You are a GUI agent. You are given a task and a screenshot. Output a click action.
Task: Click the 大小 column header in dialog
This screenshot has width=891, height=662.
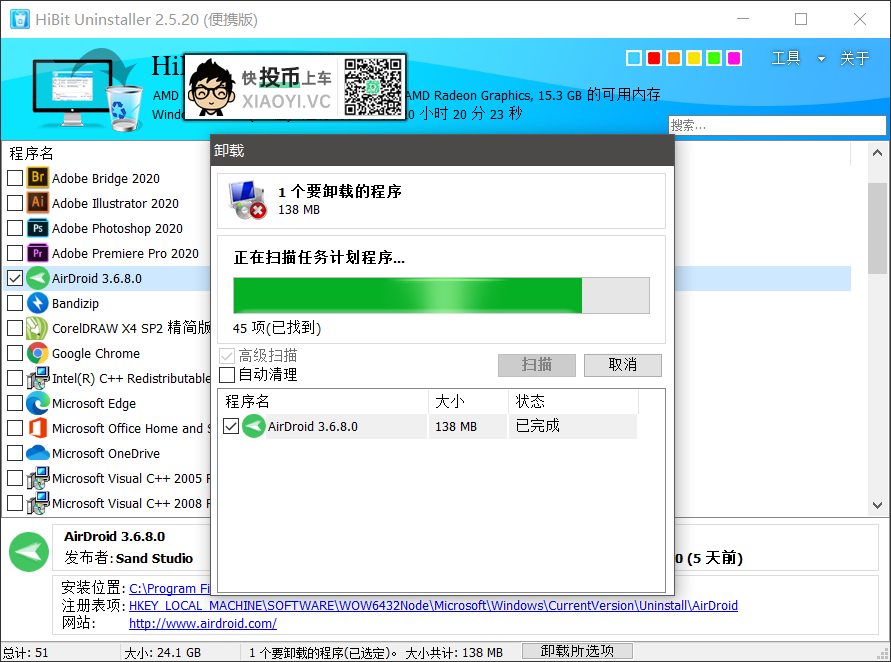click(x=468, y=402)
